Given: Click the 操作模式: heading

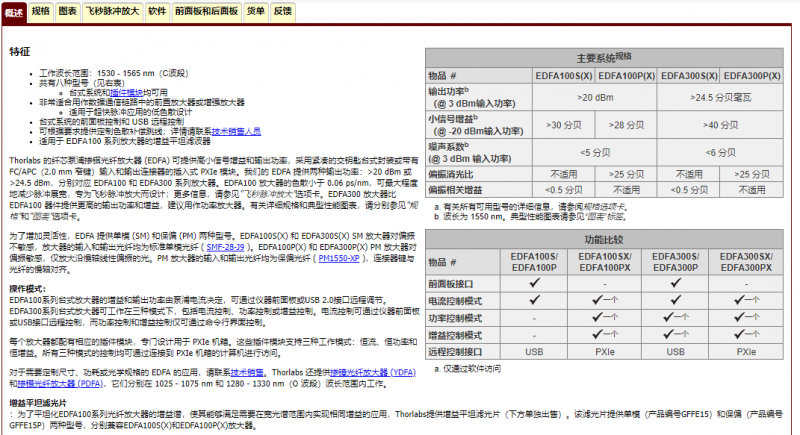Looking at the screenshot, I should (x=28, y=289).
